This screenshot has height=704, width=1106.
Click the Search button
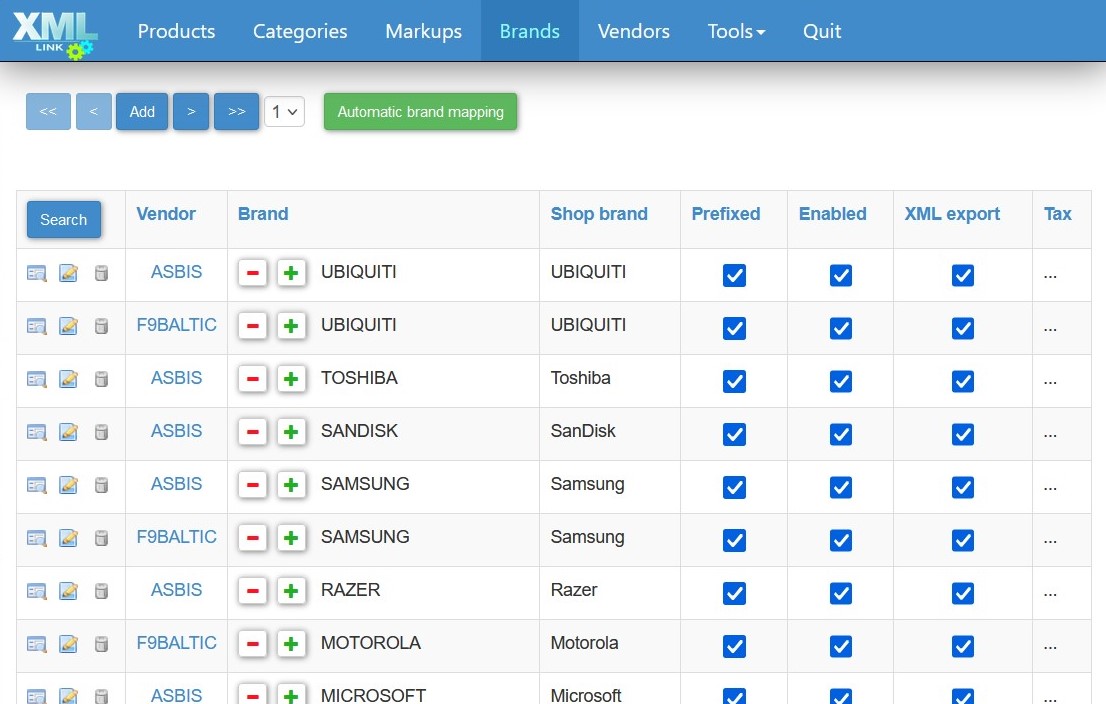coord(63,219)
